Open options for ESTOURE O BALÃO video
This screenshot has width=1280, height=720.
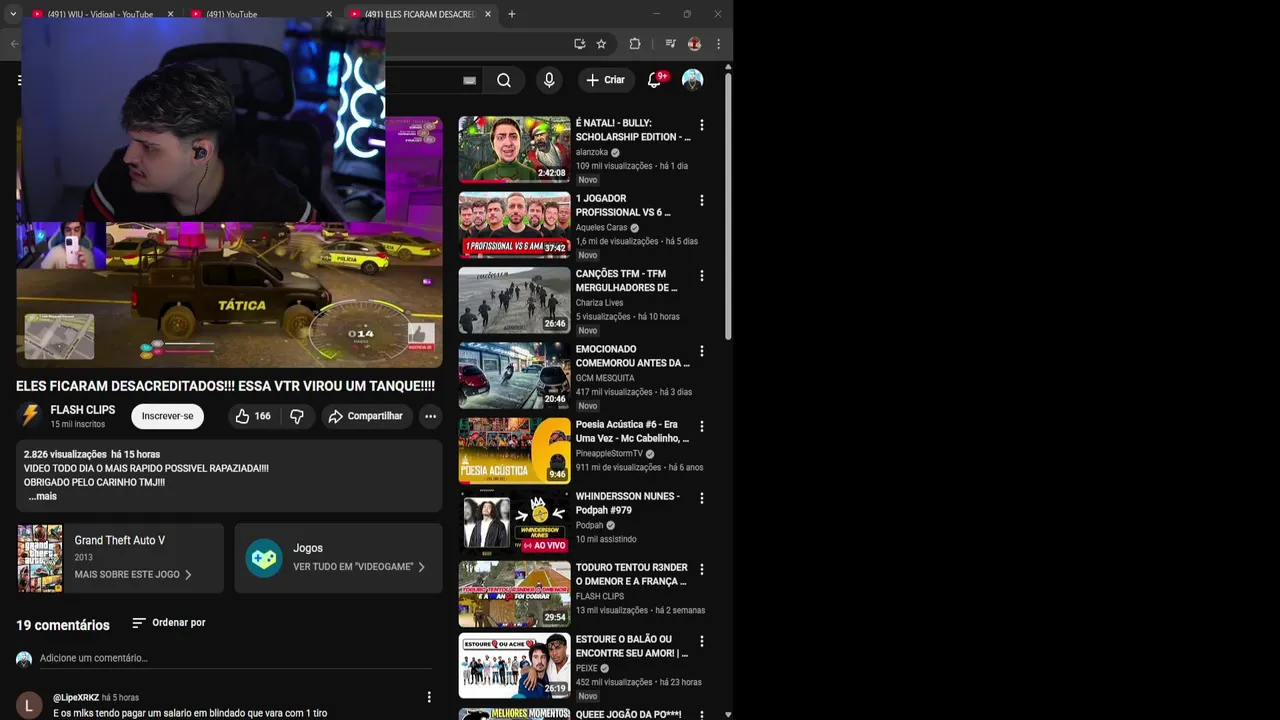701,641
